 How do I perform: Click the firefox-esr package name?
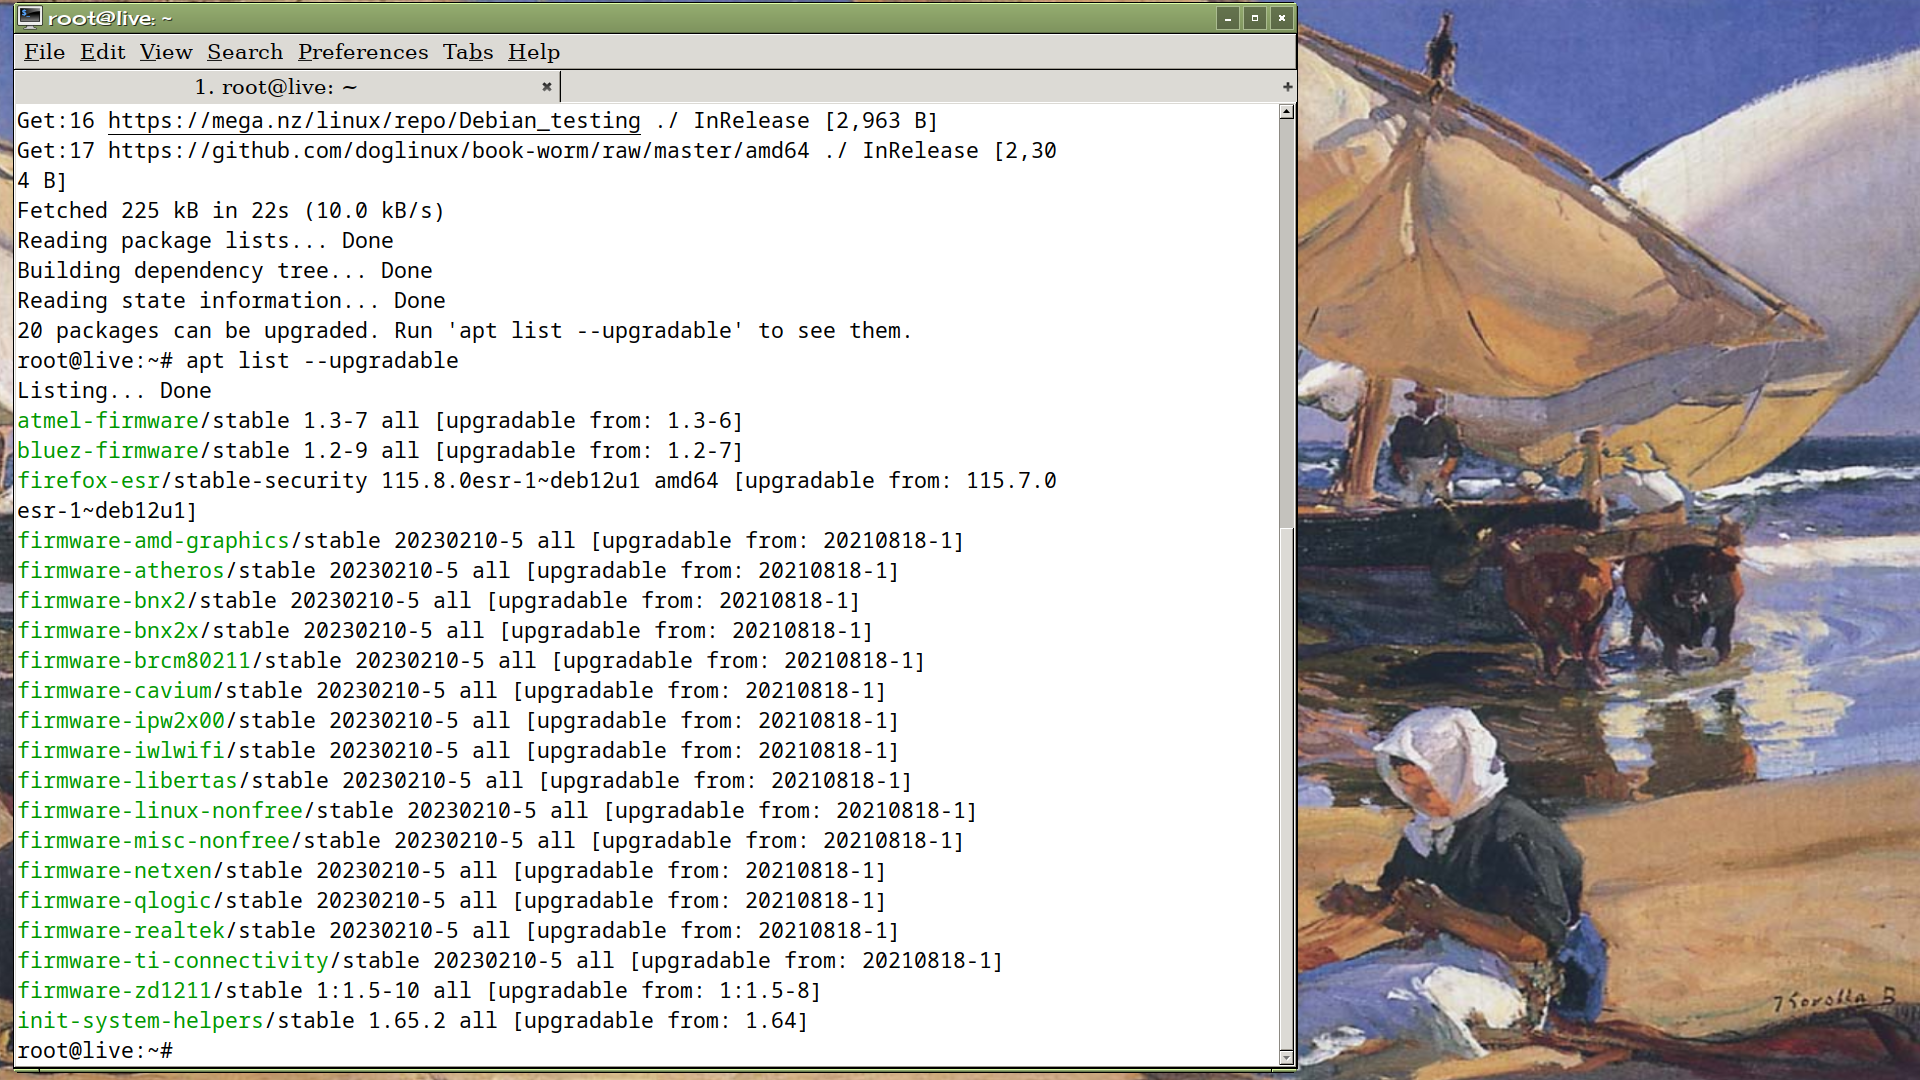(x=88, y=481)
